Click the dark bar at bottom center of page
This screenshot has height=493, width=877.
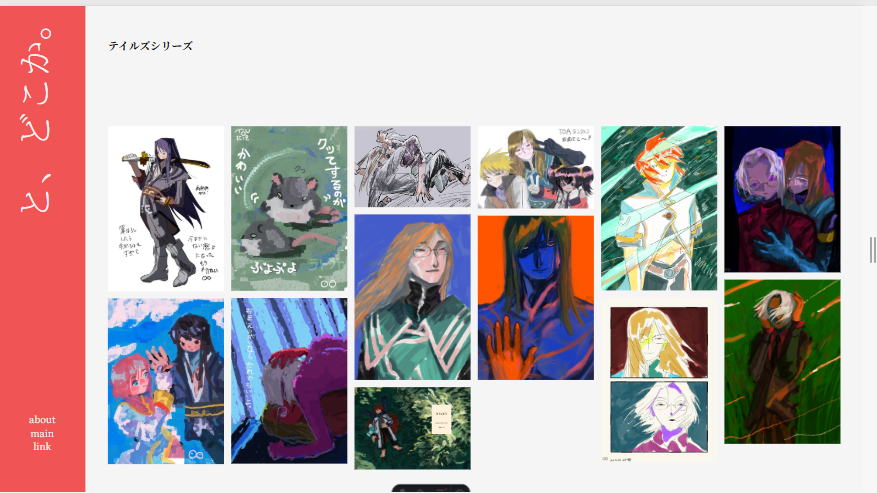[431, 489]
